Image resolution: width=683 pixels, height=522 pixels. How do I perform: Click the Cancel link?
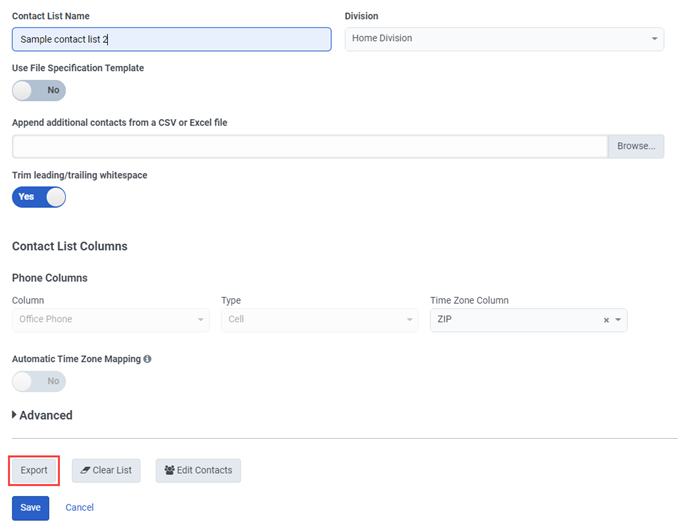[79, 507]
